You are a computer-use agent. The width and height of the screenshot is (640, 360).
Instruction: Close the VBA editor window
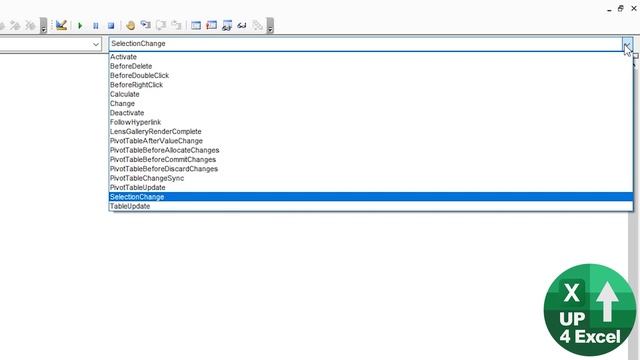[634, 9]
